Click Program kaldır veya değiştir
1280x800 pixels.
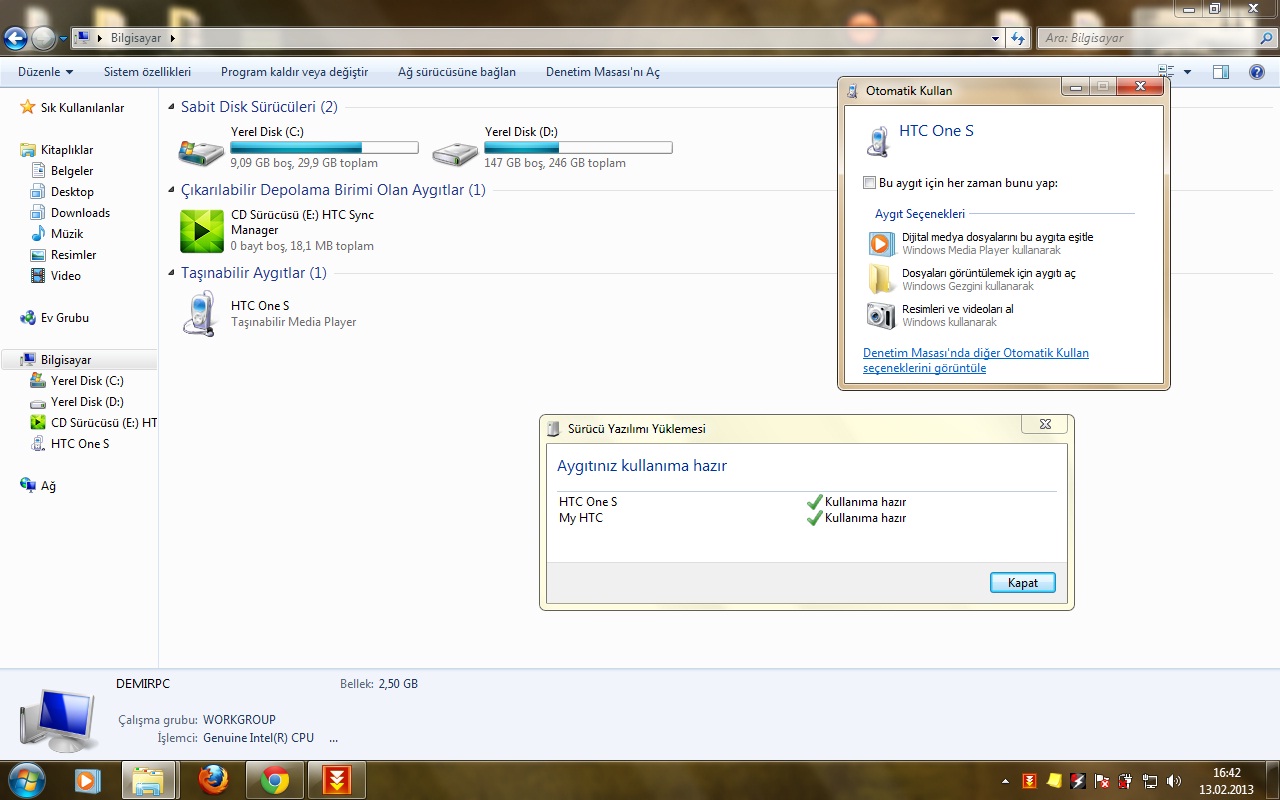[x=294, y=72]
